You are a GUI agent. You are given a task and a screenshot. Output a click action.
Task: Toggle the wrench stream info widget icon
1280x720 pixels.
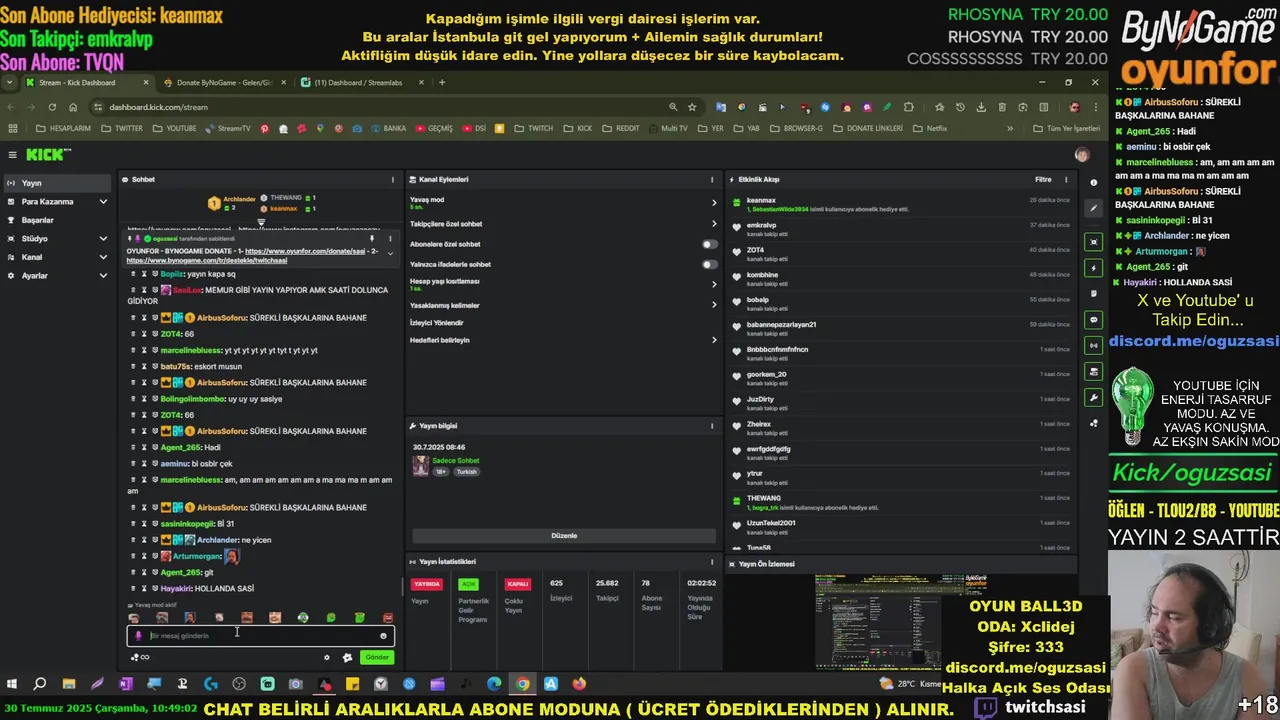point(1093,397)
